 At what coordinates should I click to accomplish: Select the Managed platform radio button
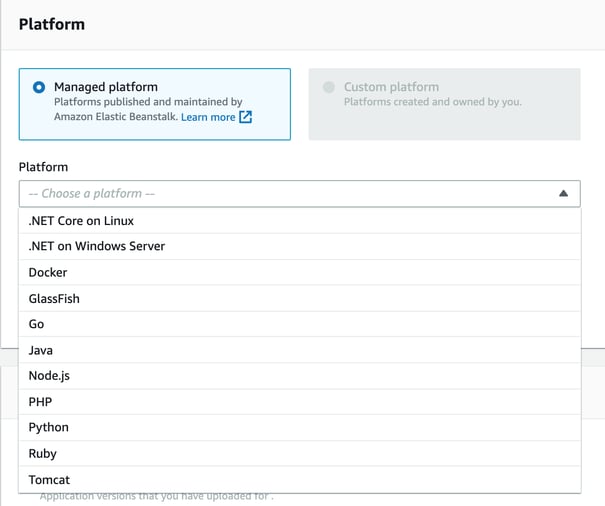[39, 87]
